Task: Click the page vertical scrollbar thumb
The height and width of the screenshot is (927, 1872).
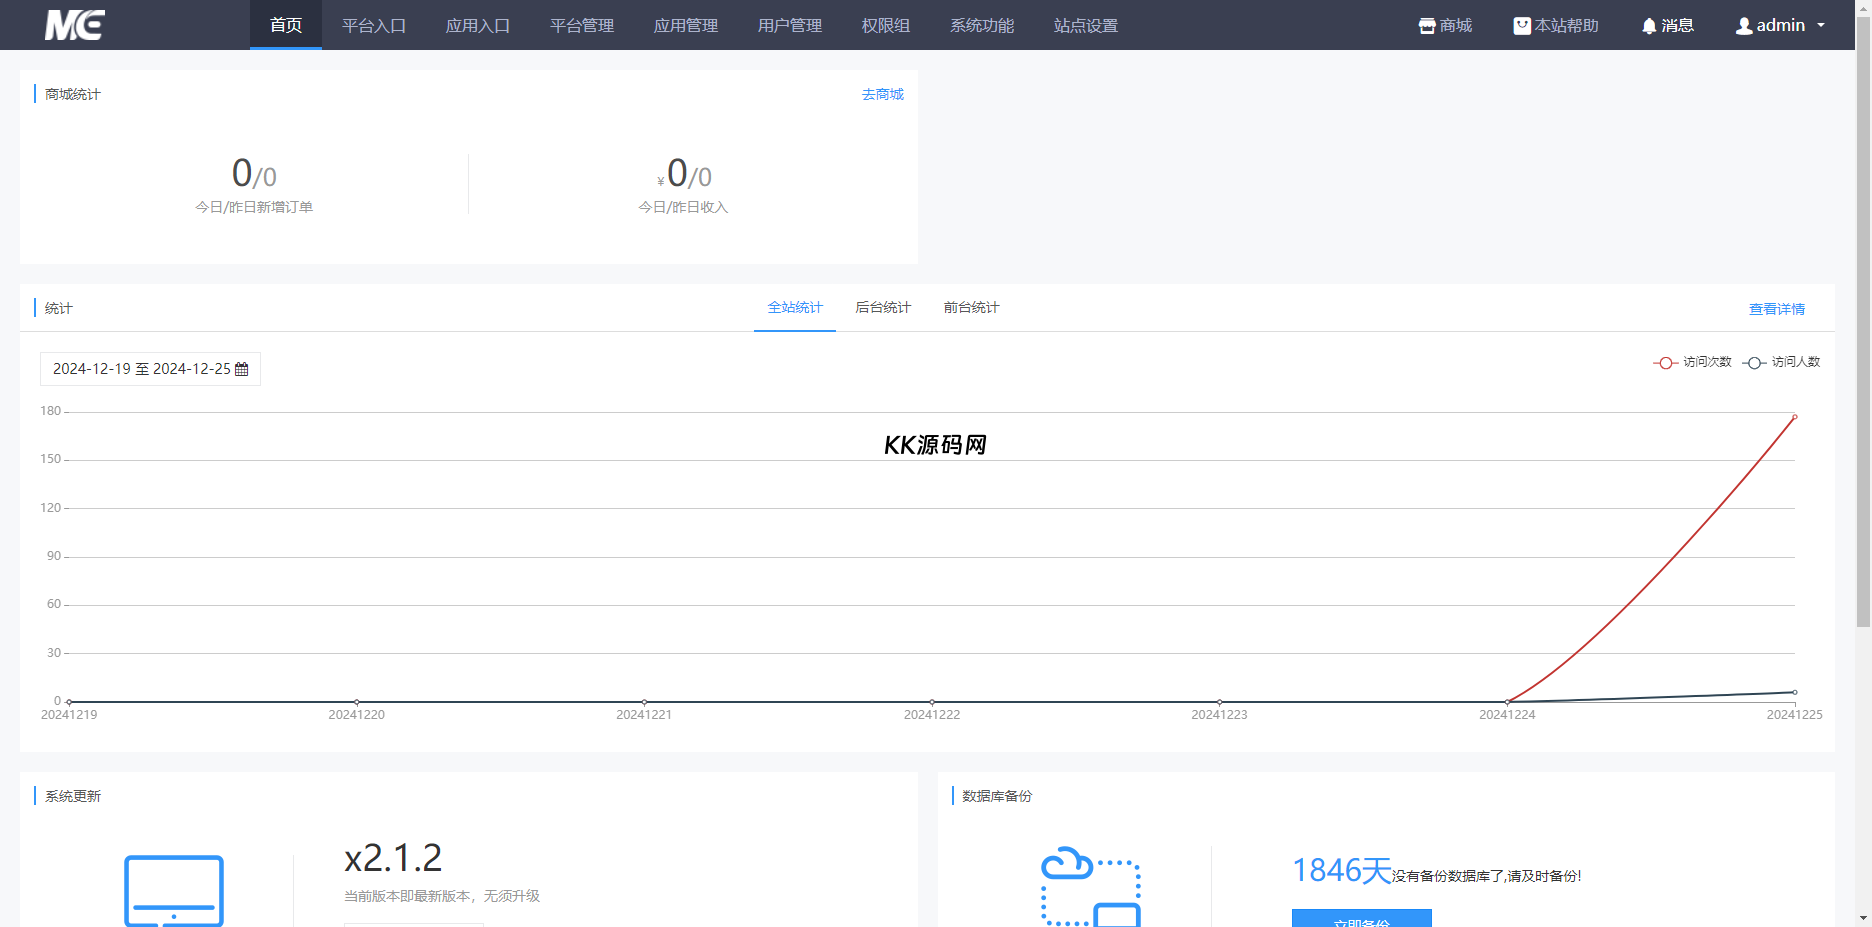Action: [1863, 320]
